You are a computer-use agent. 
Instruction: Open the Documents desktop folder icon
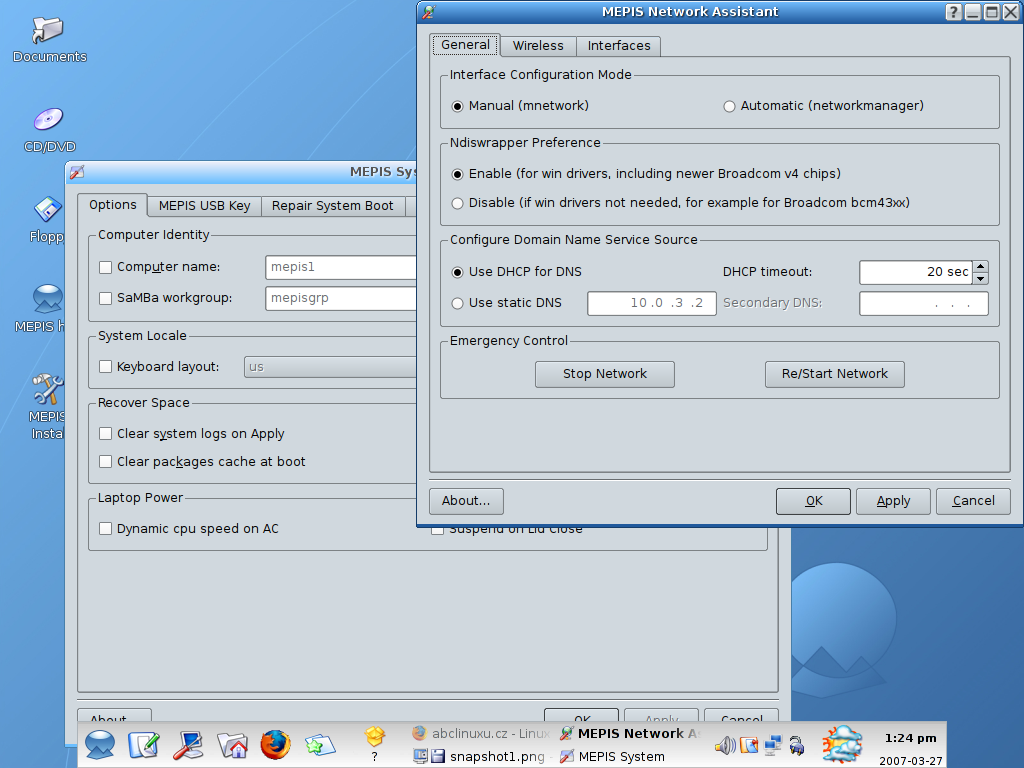pos(48,29)
